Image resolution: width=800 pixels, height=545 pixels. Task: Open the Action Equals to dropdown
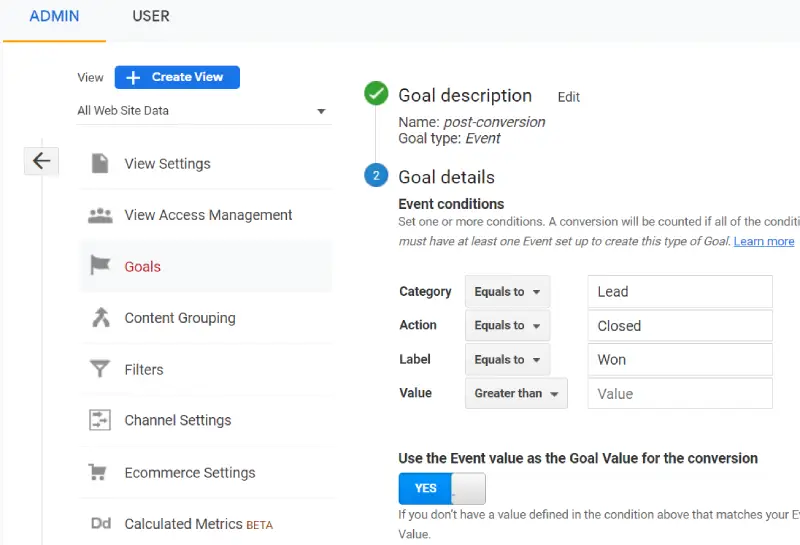507,326
